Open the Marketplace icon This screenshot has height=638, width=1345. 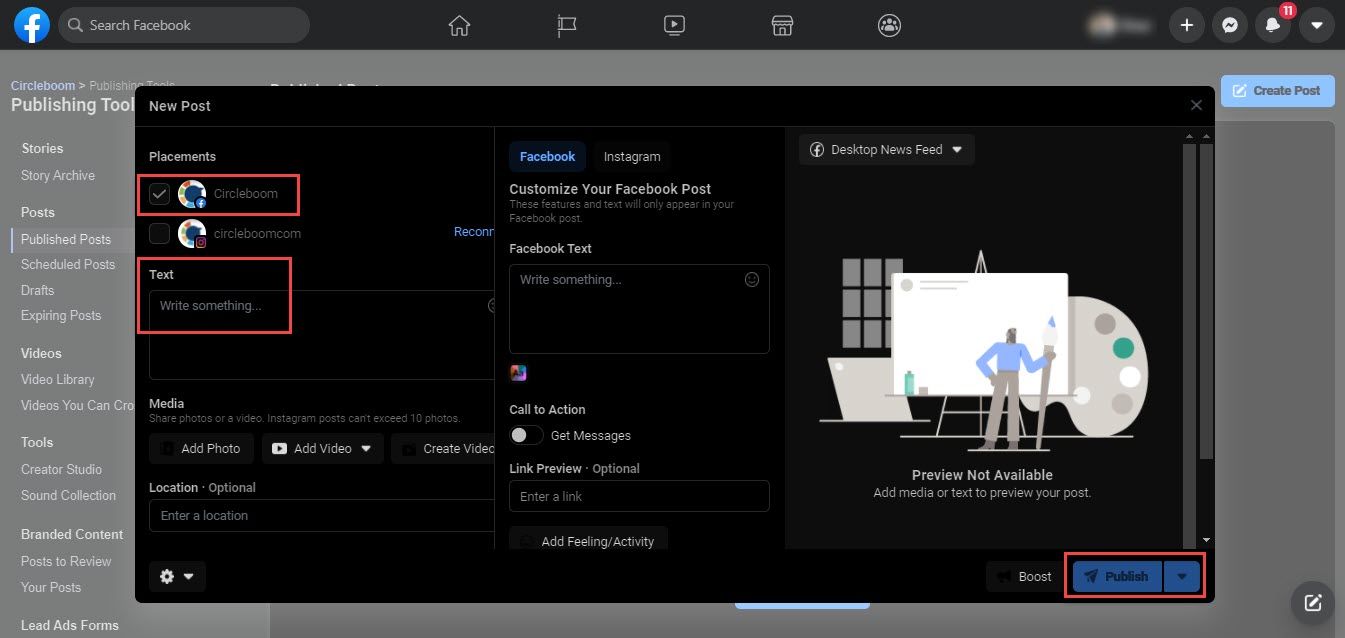782,25
